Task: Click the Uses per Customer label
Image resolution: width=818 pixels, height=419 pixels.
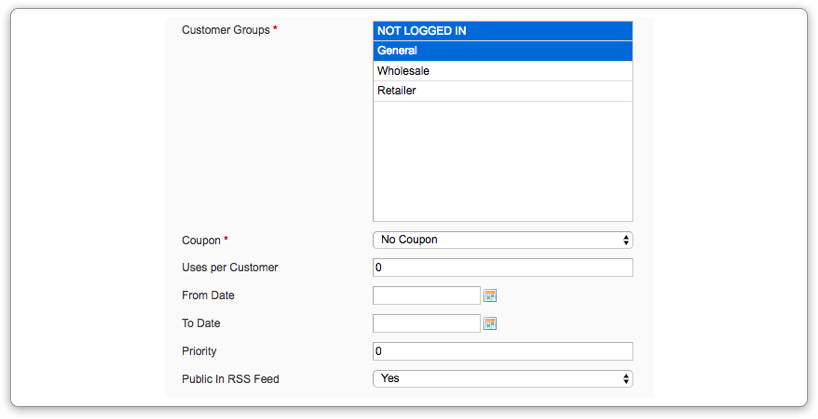Action: (x=230, y=267)
